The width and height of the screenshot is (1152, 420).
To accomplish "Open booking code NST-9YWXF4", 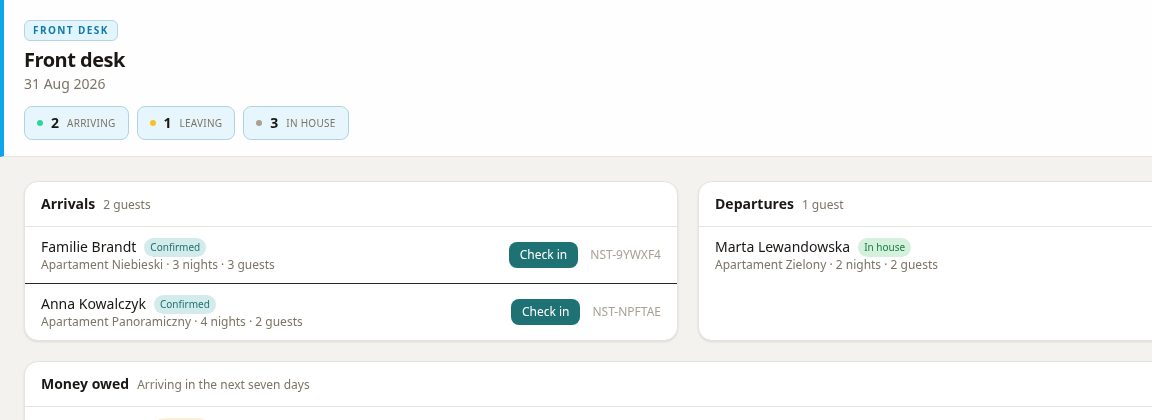I will pyautogui.click(x=625, y=255).
